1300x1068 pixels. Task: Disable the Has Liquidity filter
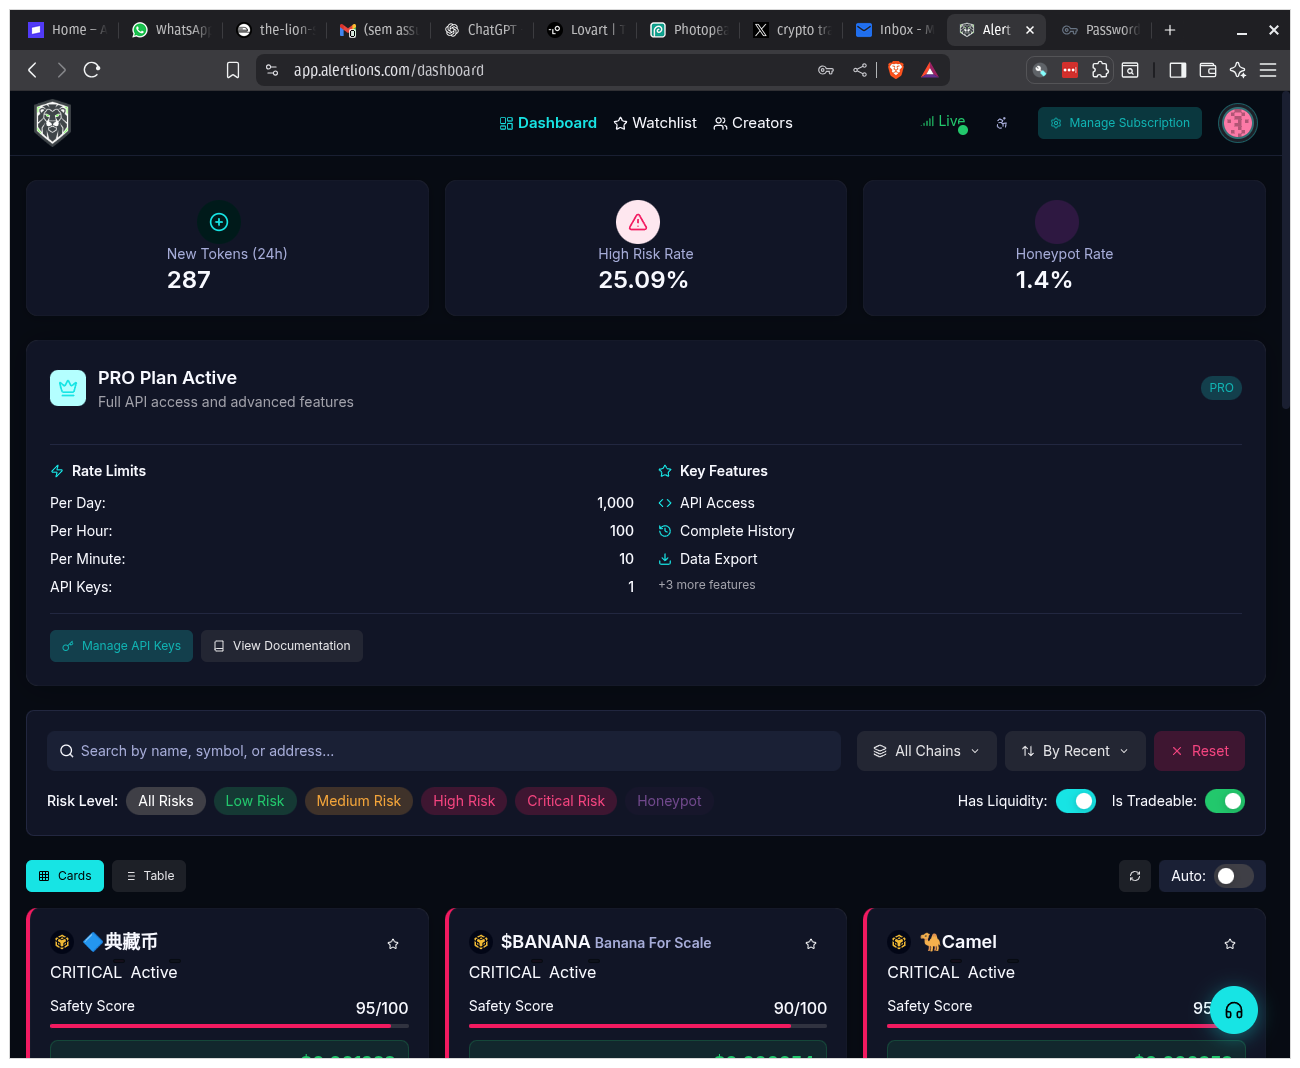[x=1076, y=801]
